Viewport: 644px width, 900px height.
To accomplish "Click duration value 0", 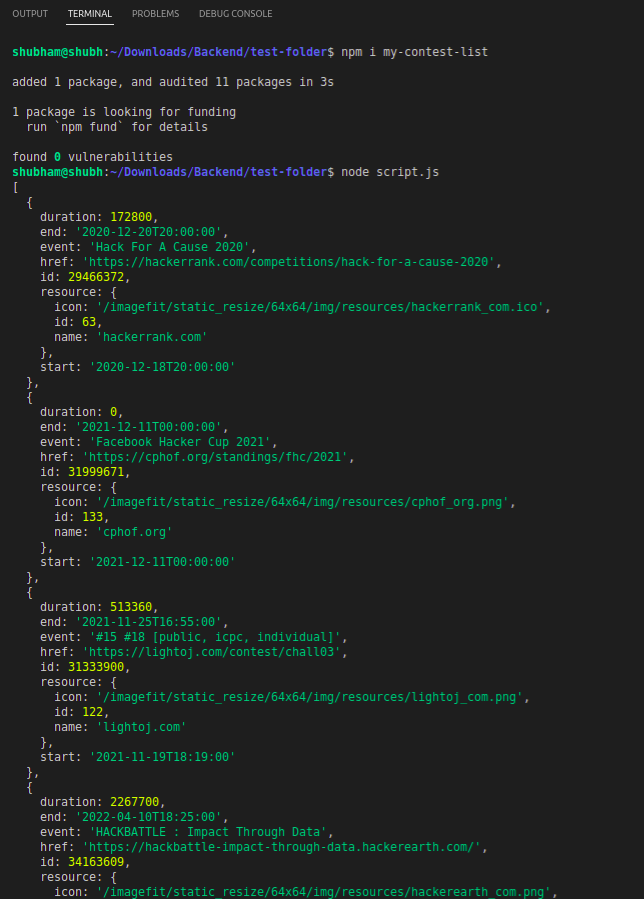I will pos(114,412).
